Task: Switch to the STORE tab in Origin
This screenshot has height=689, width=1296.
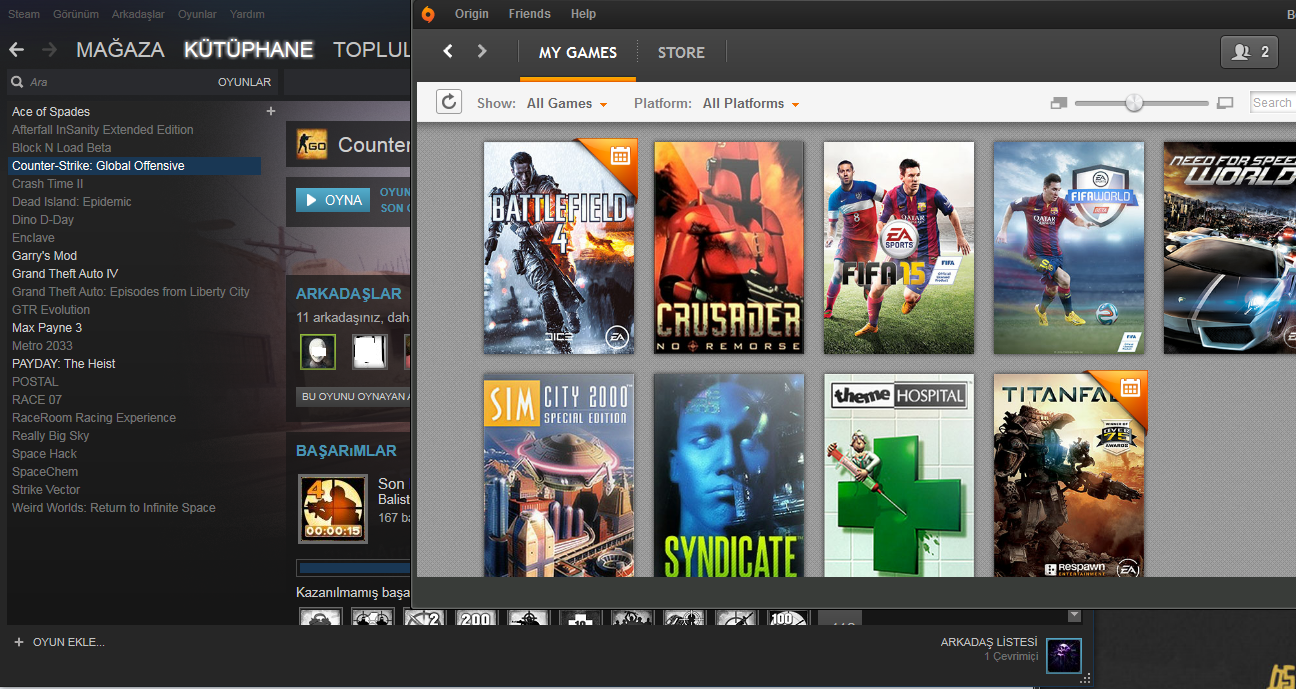Action: tap(681, 52)
